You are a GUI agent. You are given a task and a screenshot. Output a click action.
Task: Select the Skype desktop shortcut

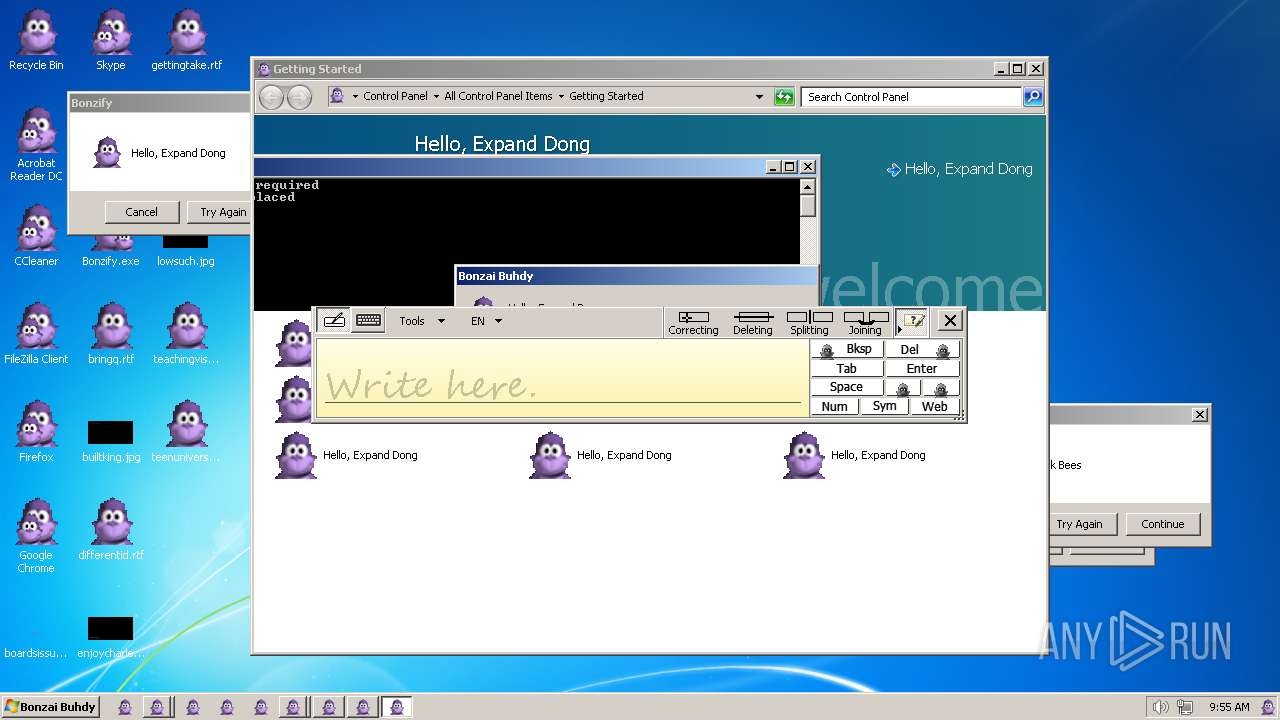click(111, 40)
